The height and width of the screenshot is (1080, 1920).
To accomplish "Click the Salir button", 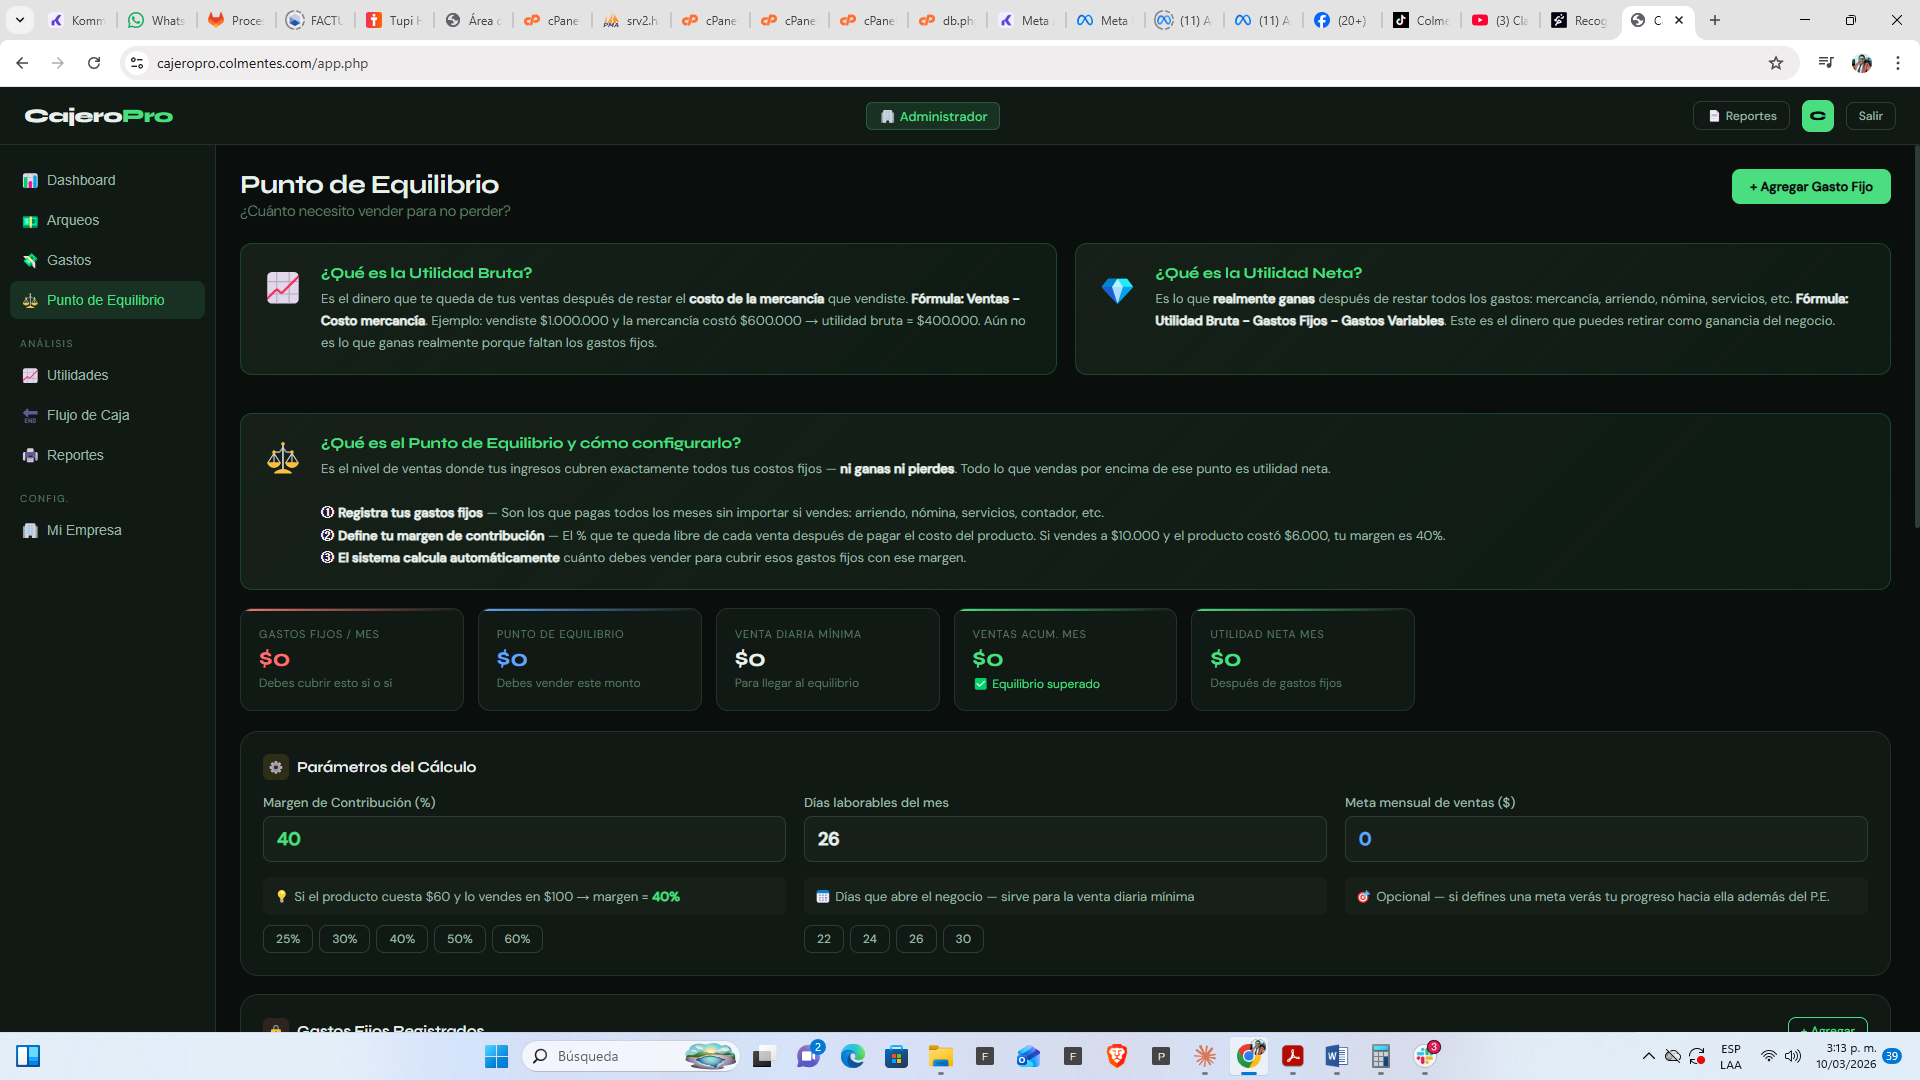I will [1869, 116].
